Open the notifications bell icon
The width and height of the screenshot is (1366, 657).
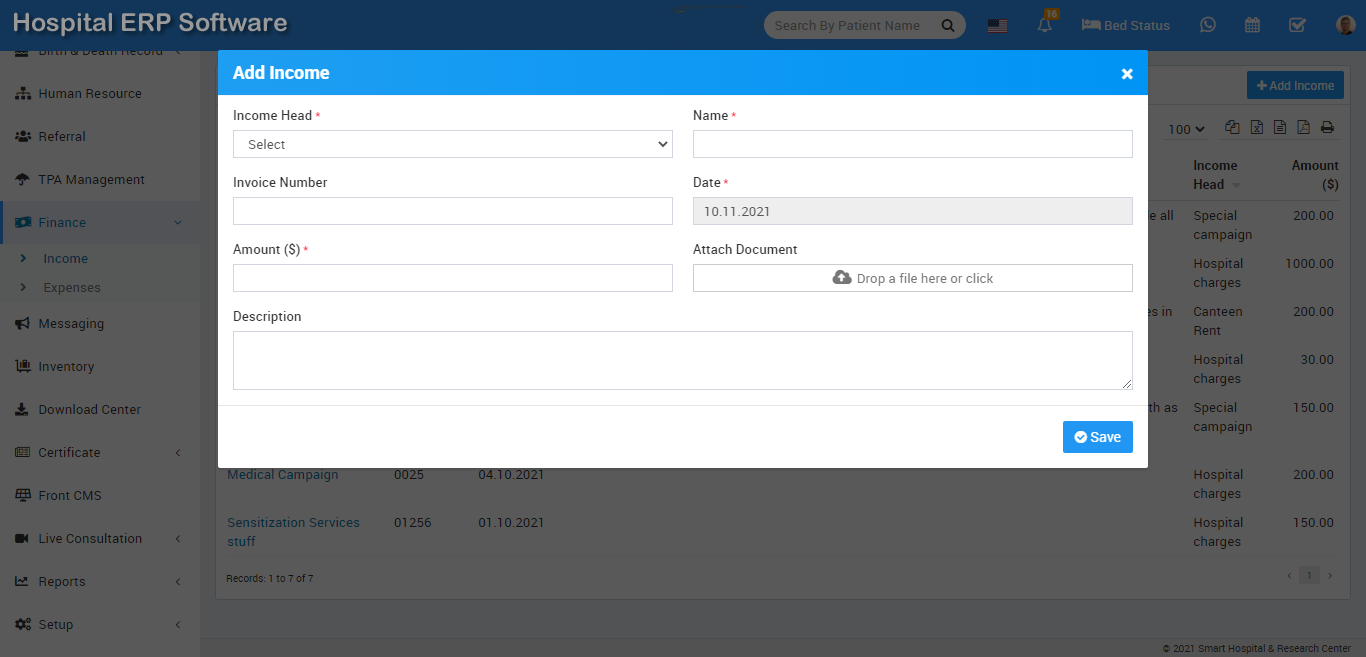(1045, 26)
